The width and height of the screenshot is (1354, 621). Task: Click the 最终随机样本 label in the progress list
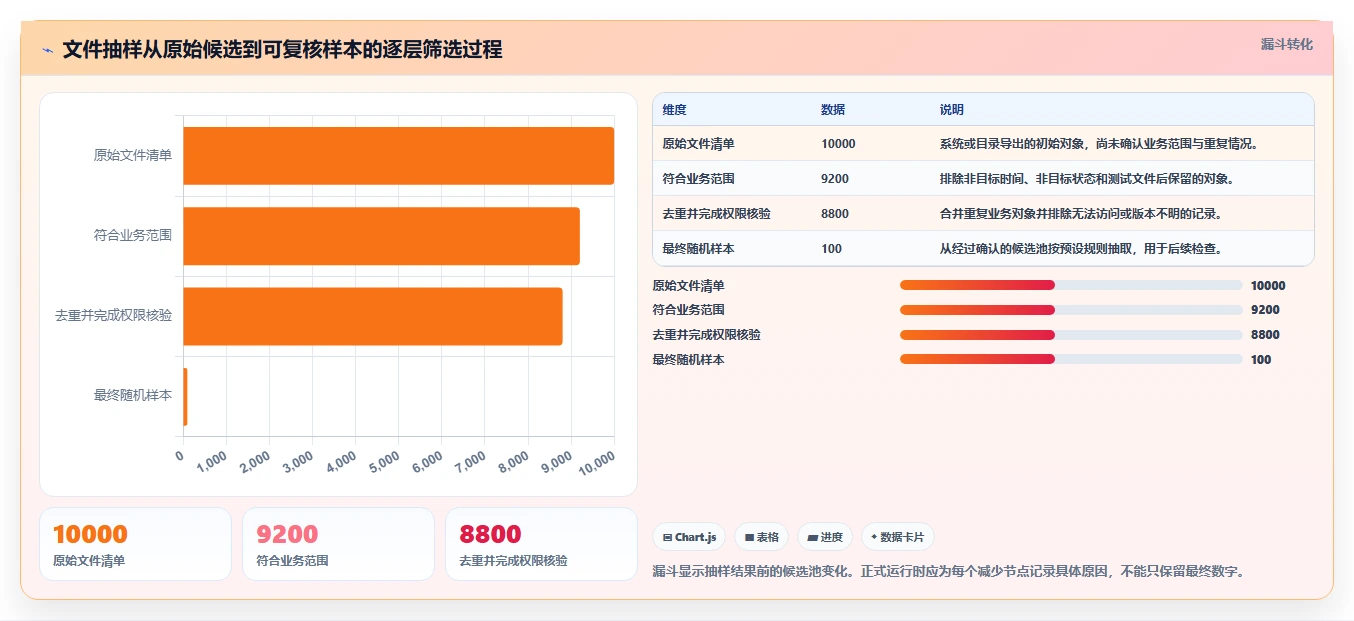[x=688, y=360]
